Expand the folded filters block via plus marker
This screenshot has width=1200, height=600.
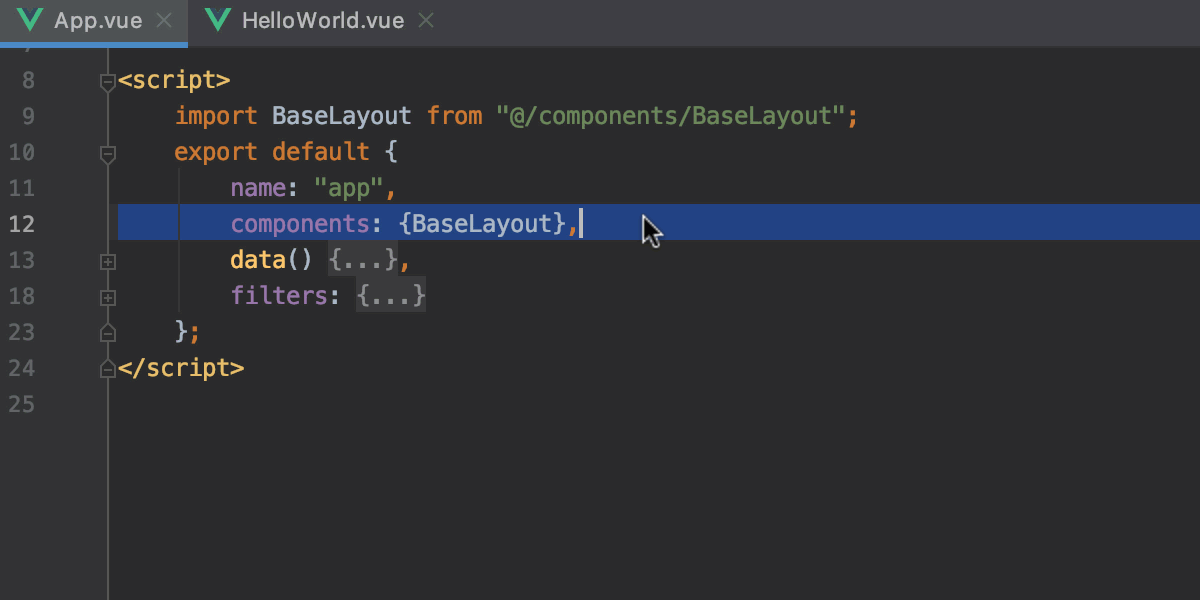pos(107,297)
